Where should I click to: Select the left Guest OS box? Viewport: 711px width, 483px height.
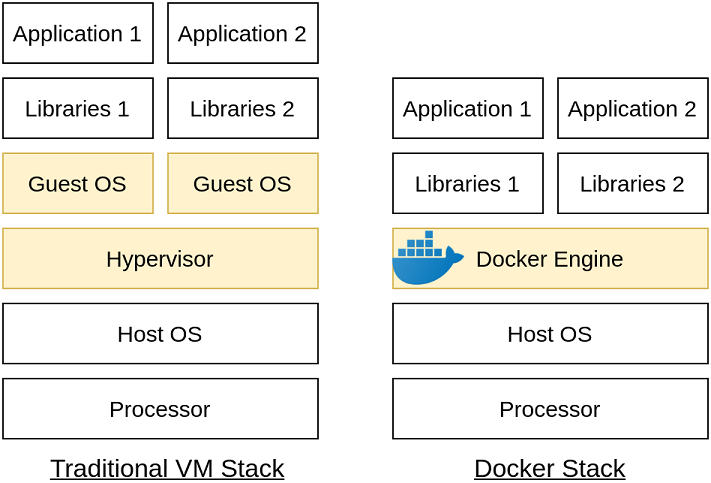(78, 183)
